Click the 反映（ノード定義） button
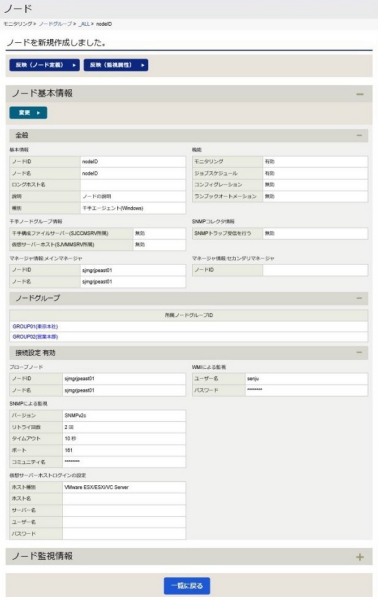Image resolution: width=378 pixels, height=600 pixels. [44, 65]
